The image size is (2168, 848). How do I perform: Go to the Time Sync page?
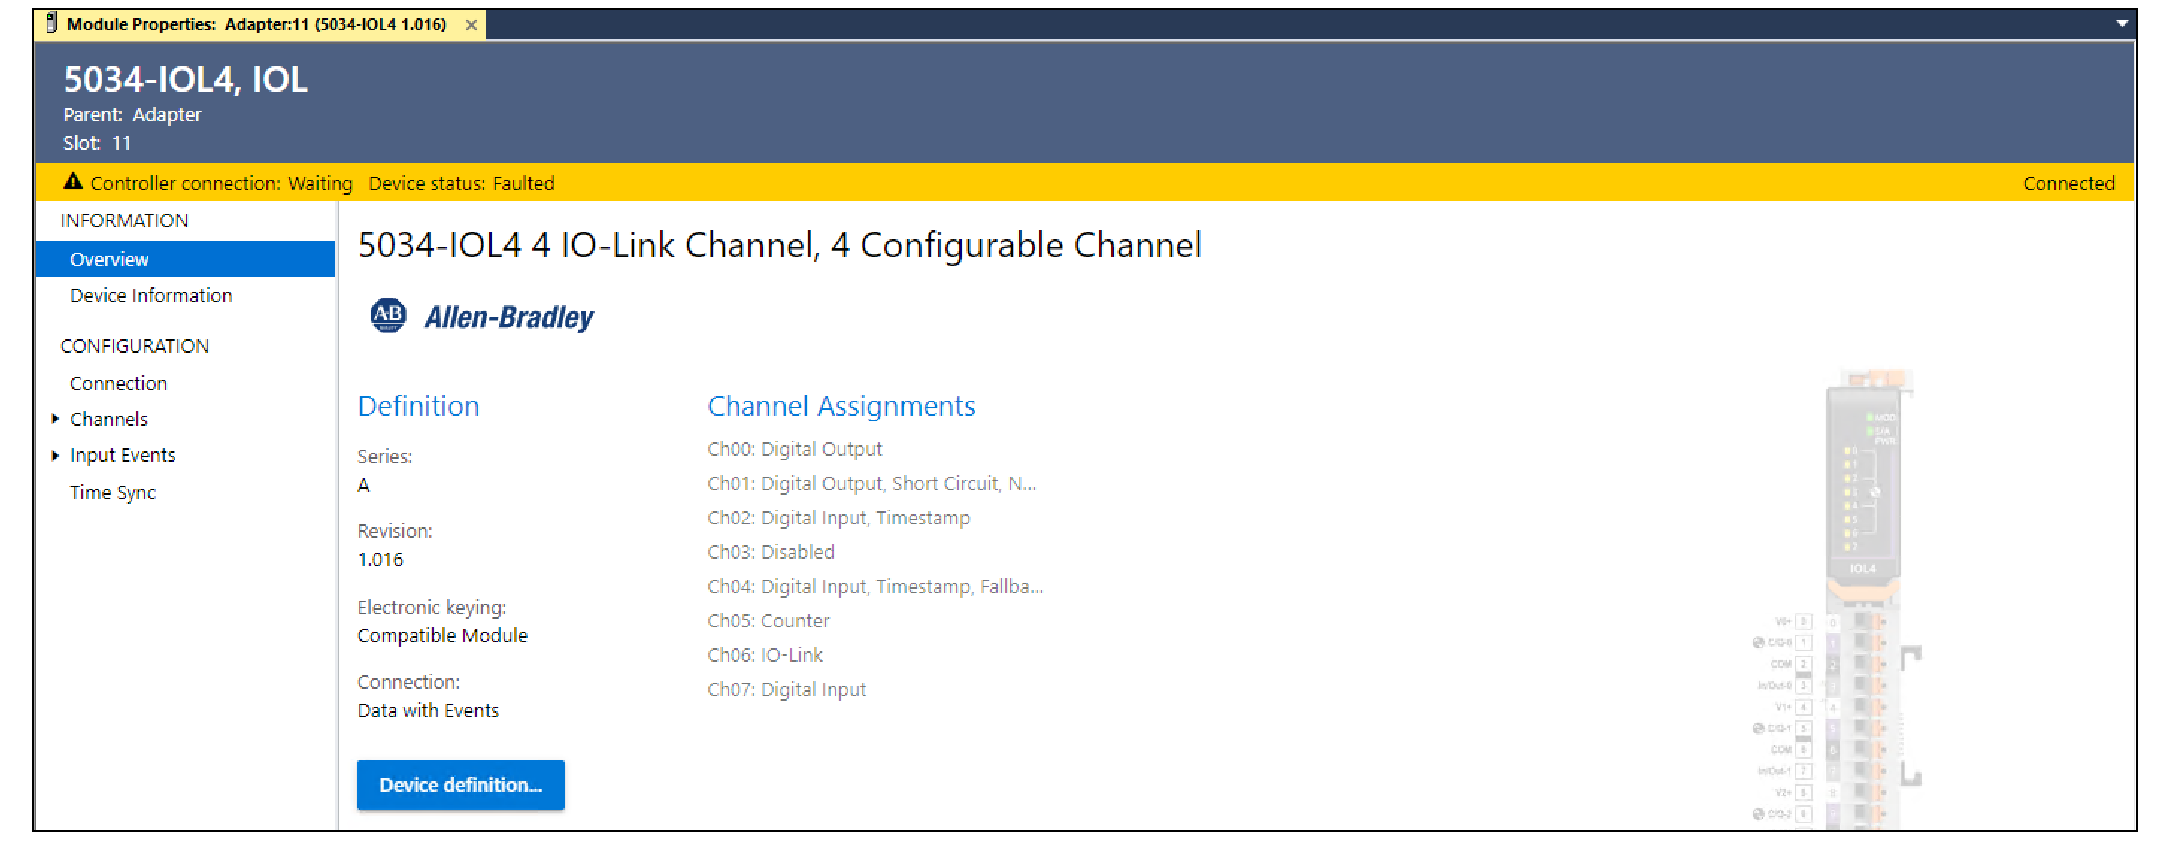(113, 492)
